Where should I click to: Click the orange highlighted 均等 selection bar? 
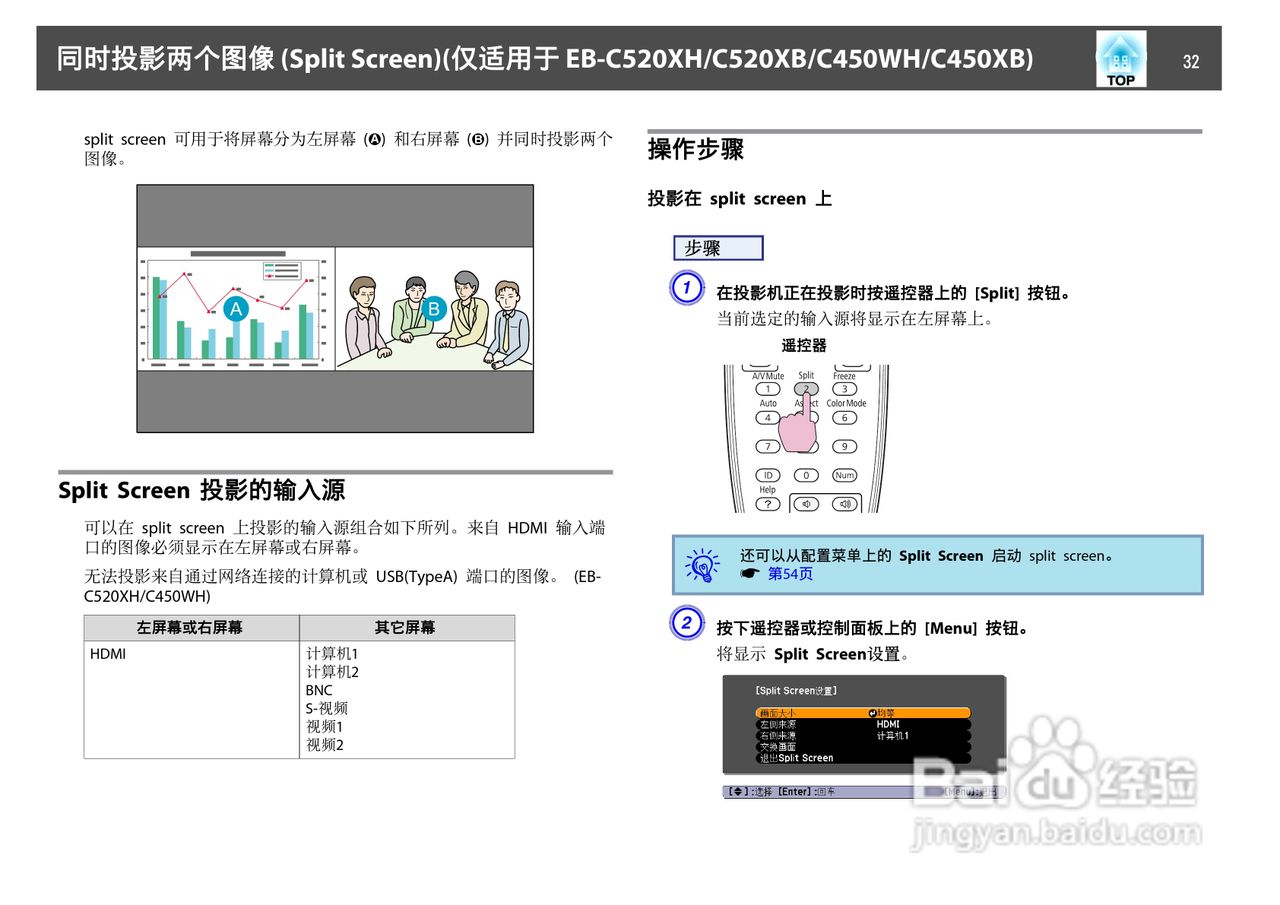click(885, 712)
